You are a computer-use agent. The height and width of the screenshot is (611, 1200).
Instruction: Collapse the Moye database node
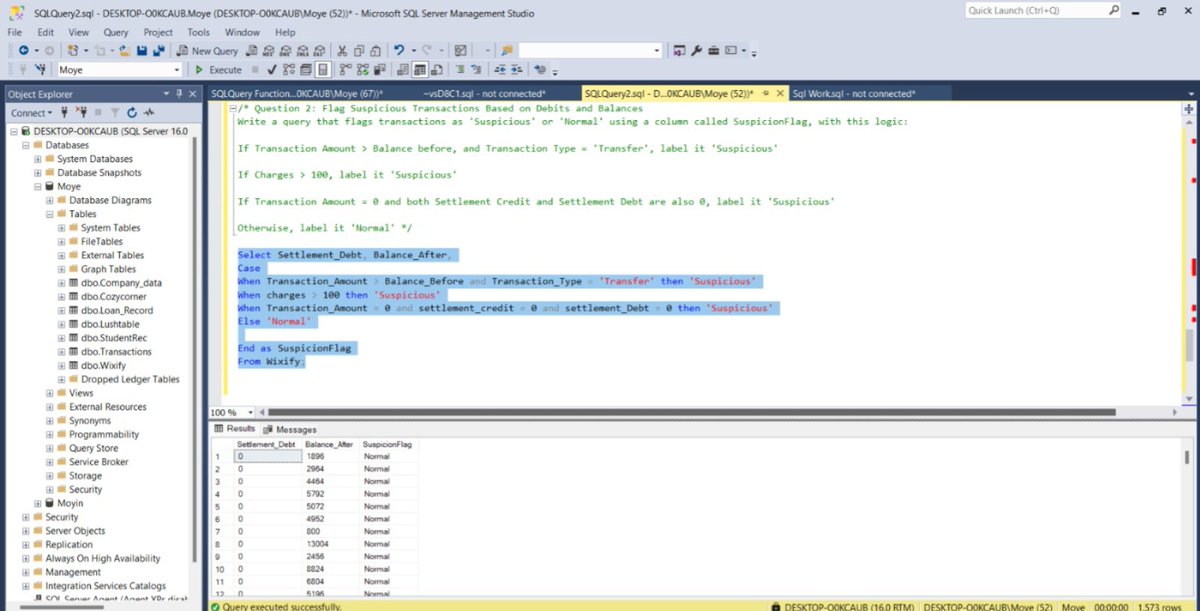pyautogui.click(x=37, y=186)
